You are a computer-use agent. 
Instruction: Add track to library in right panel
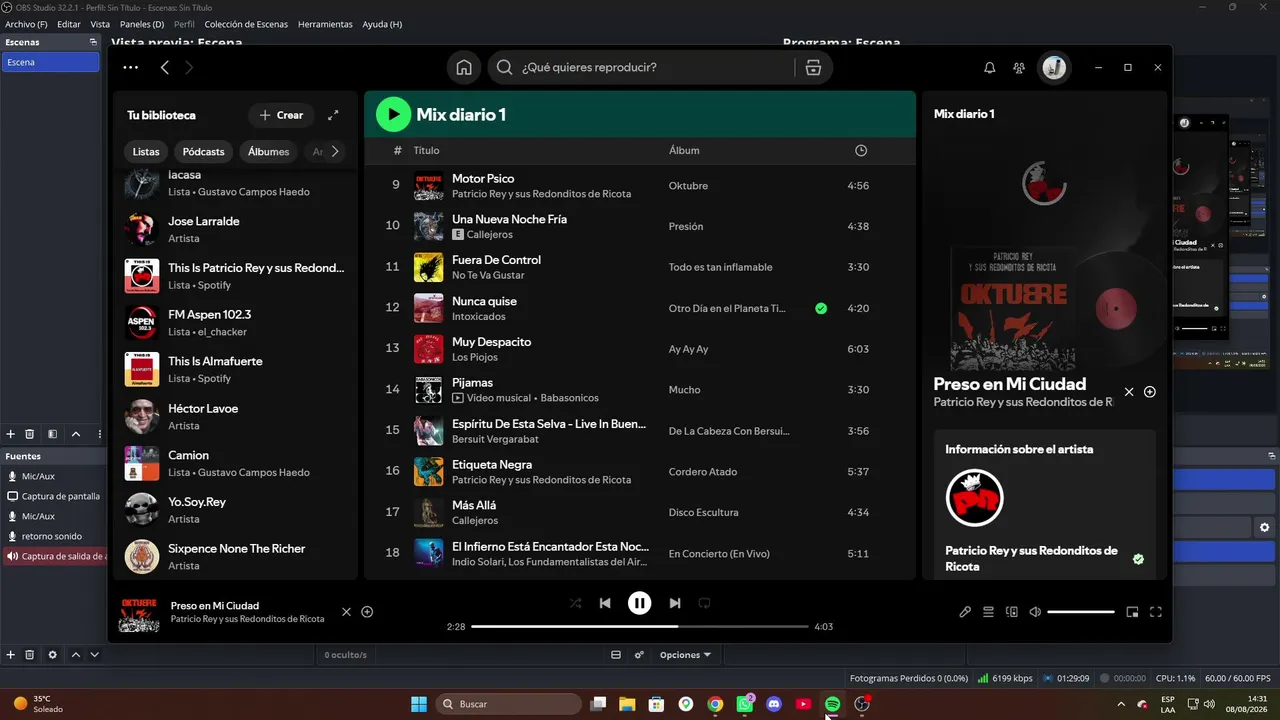click(x=1150, y=392)
